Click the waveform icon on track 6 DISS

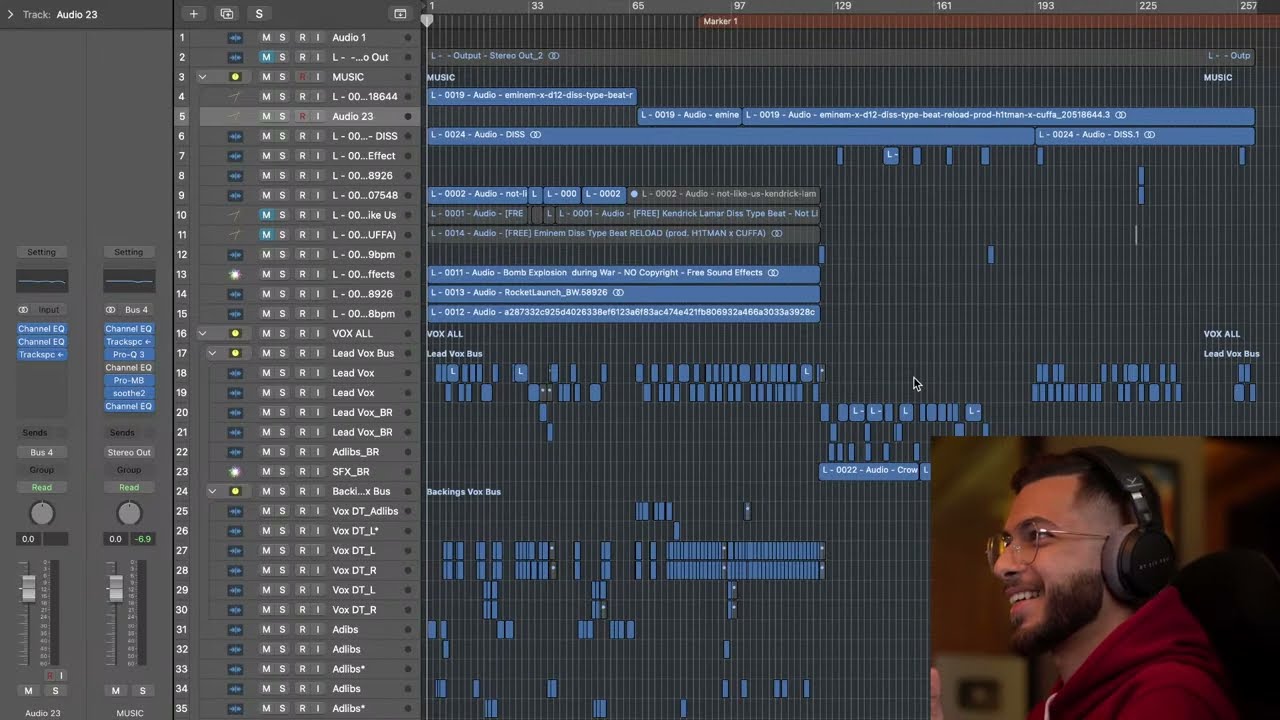click(x=235, y=136)
